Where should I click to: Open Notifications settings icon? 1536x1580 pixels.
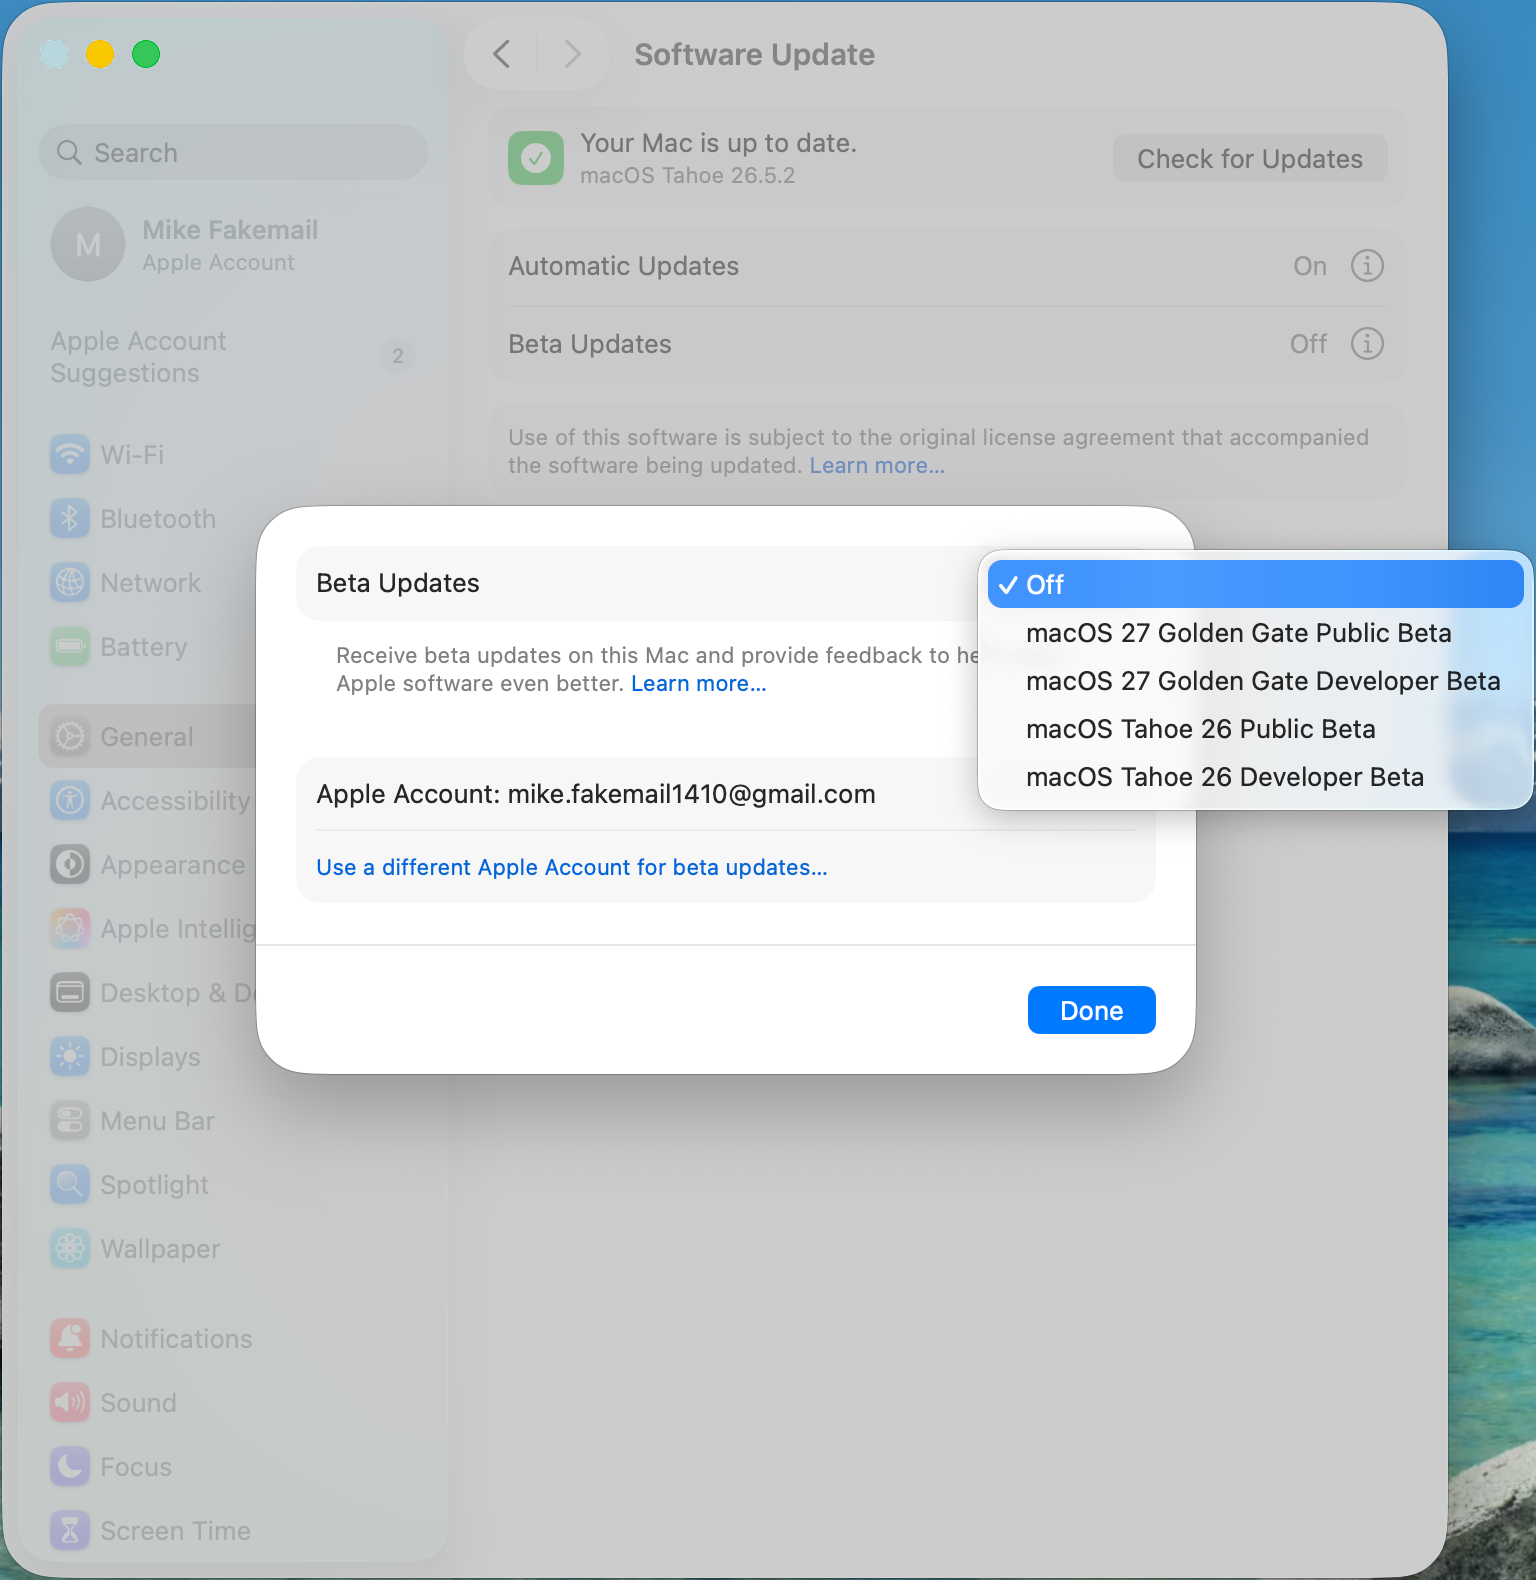point(70,1339)
